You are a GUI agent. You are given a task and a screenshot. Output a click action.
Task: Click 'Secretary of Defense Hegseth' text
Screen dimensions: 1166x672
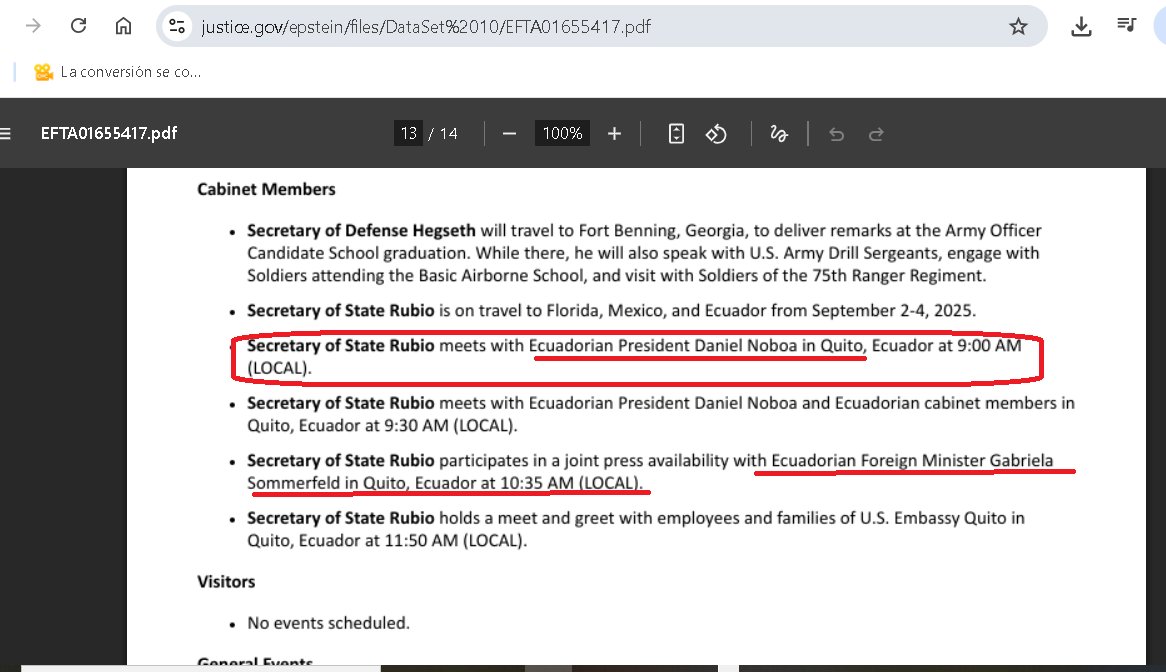coord(361,230)
